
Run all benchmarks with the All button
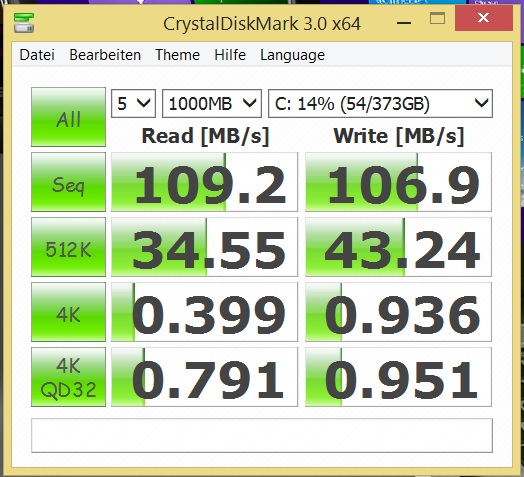point(69,117)
